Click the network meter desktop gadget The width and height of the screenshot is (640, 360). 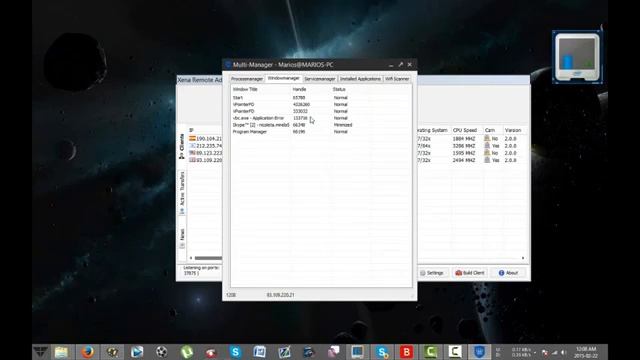point(577,57)
